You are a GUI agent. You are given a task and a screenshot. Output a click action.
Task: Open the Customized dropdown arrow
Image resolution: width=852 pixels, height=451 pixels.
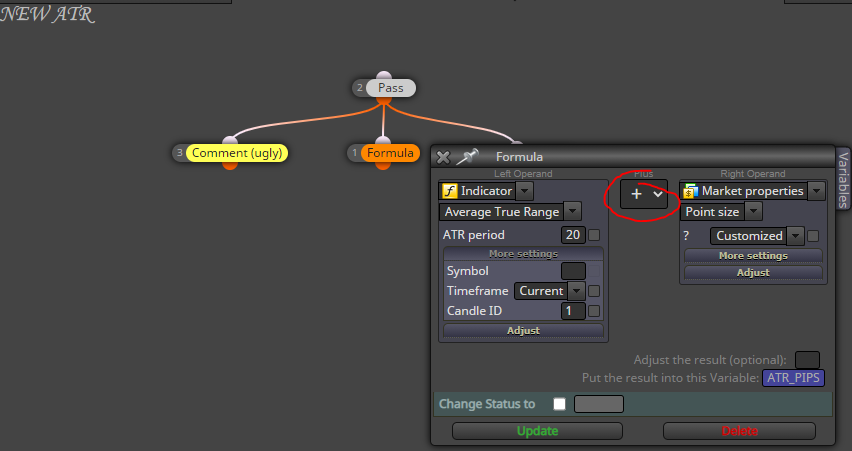(x=795, y=236)
